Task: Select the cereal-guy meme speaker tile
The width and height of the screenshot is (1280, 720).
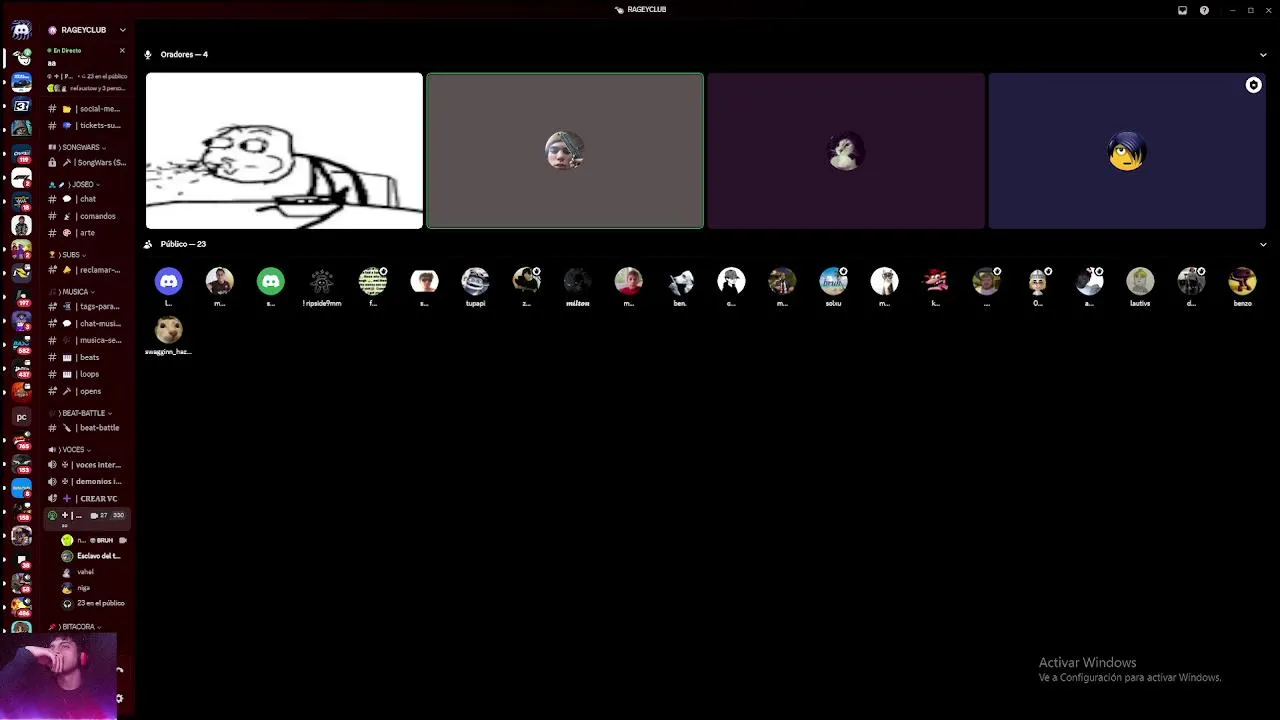Action: pyautogui.click(x=284, y=151)
